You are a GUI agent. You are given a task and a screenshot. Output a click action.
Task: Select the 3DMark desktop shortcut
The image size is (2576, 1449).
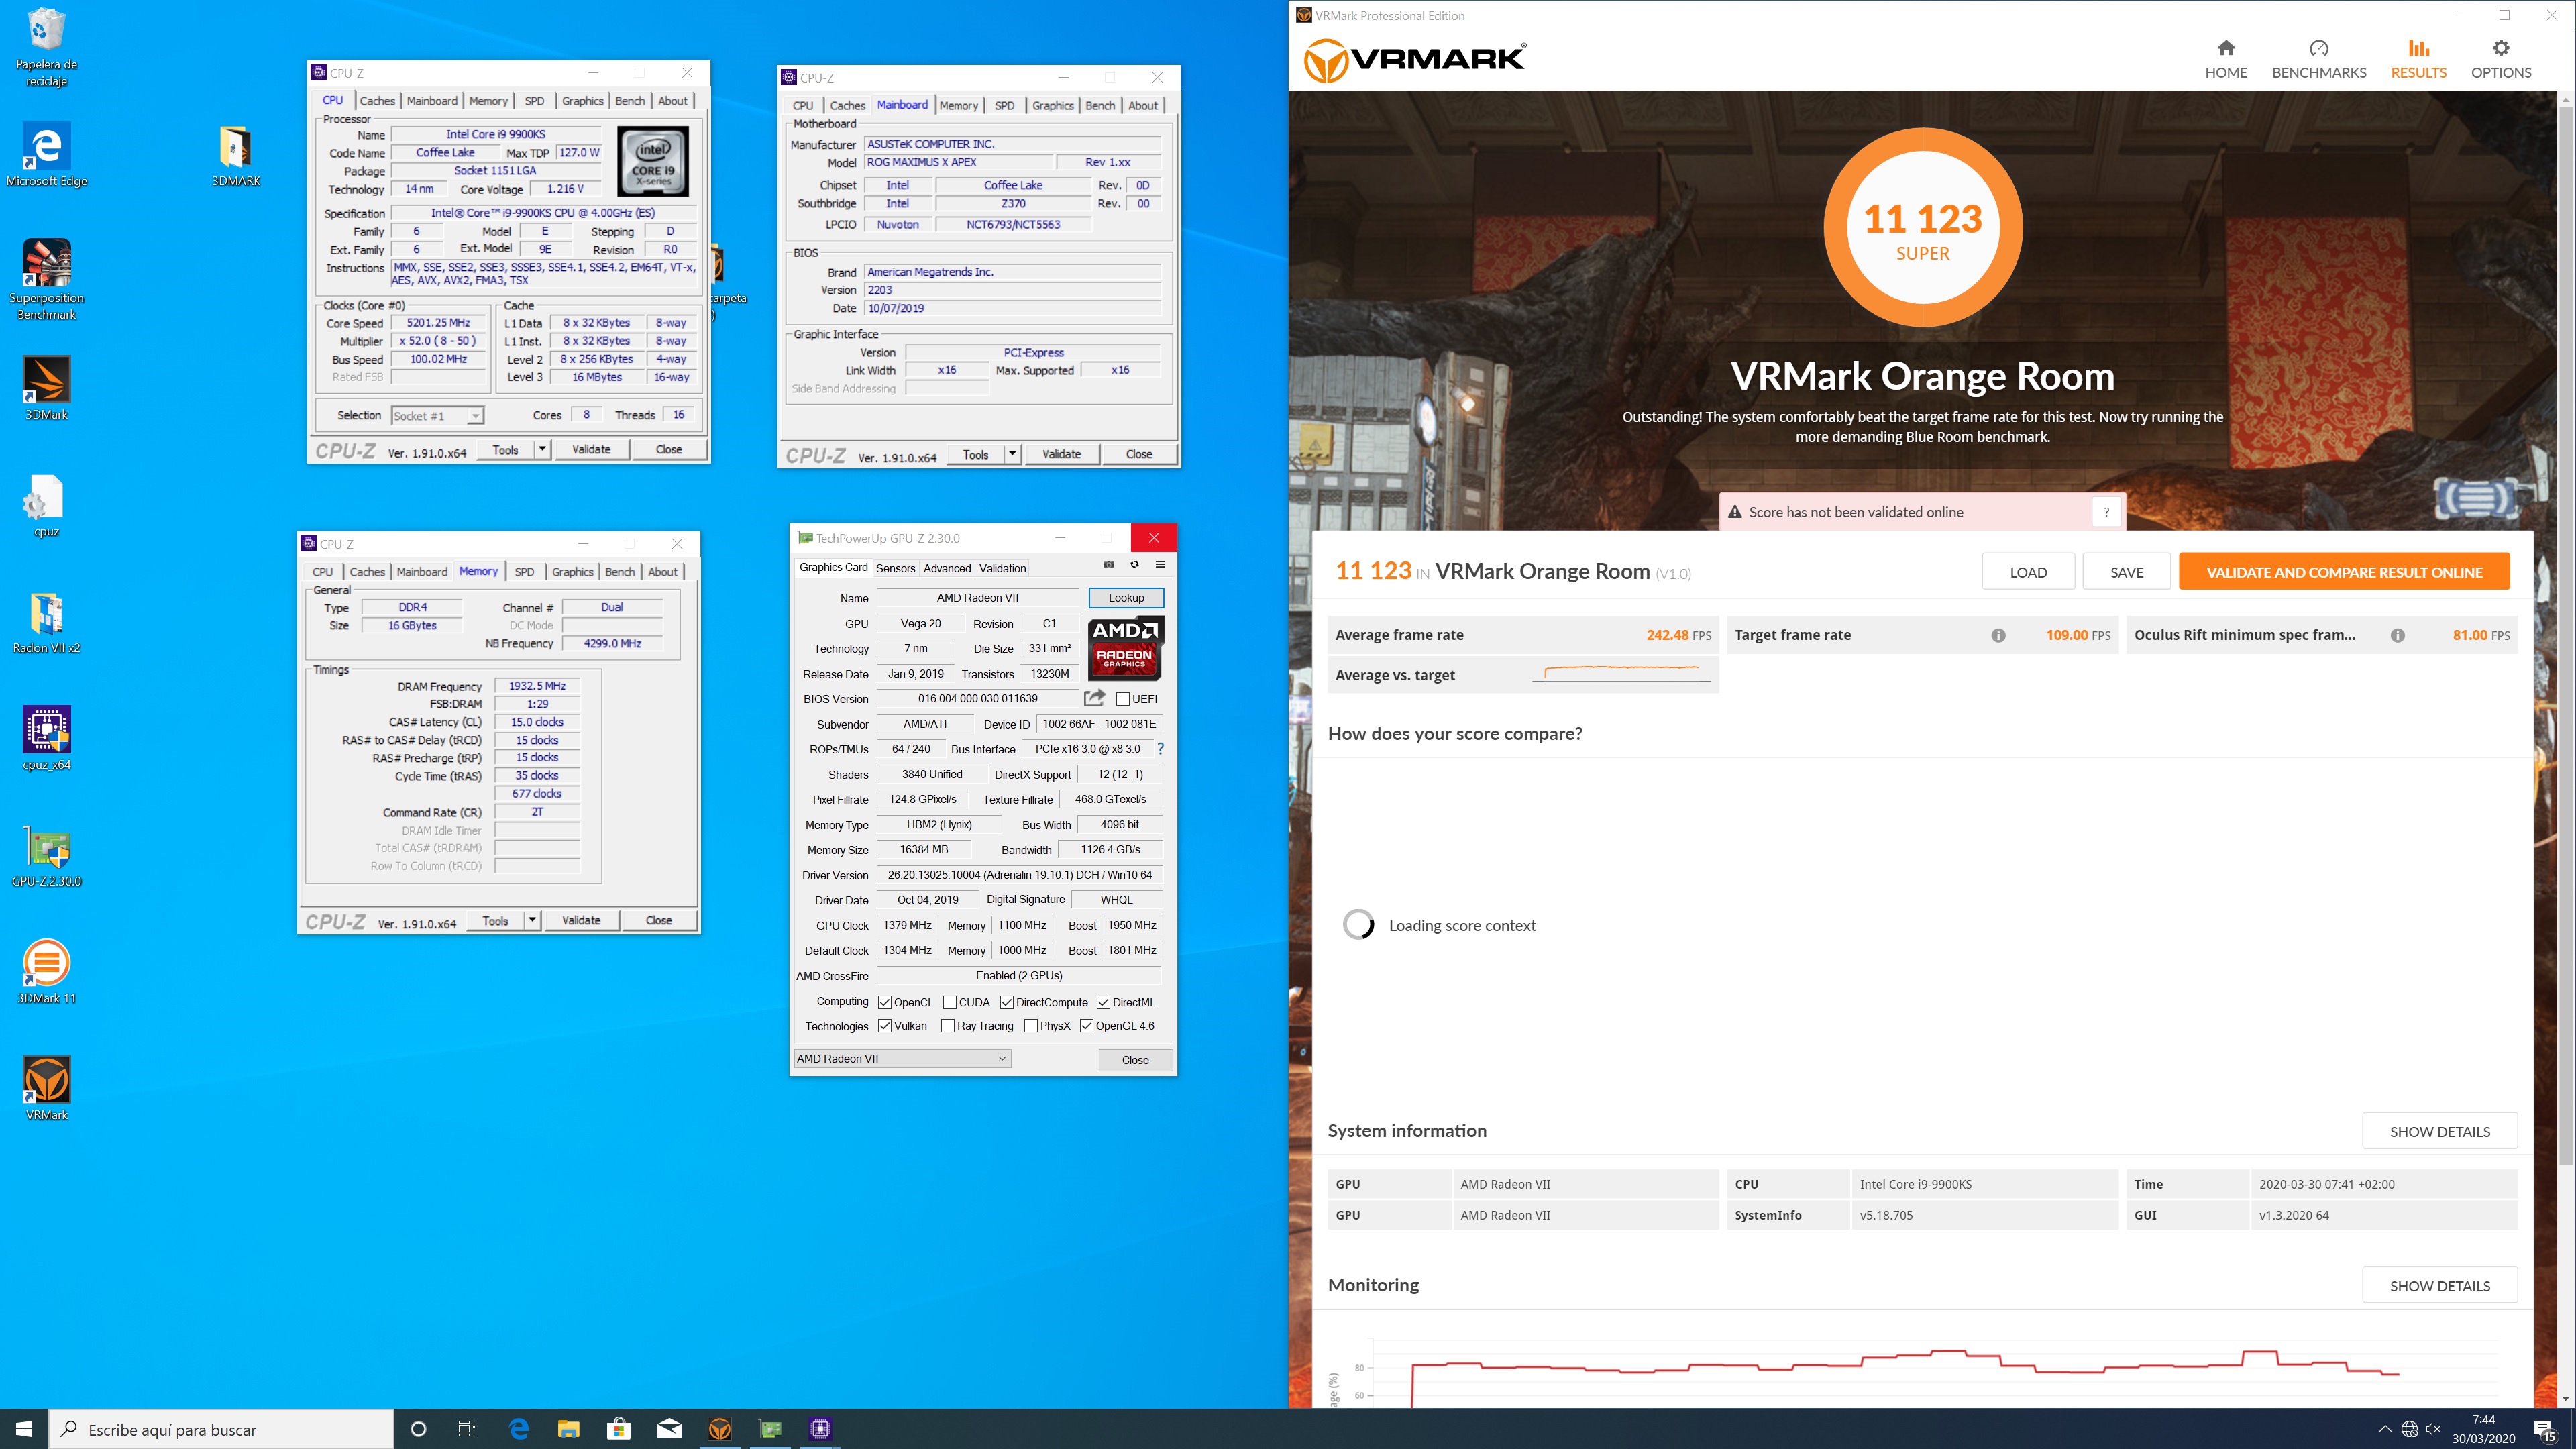[x=46, y=388]
